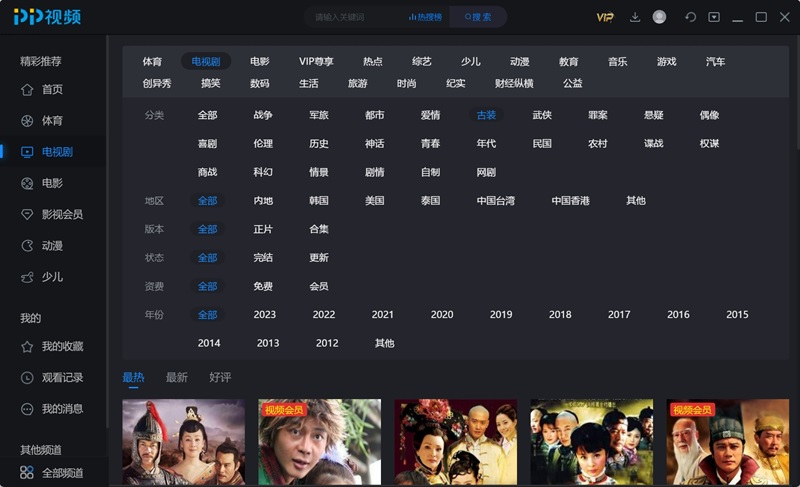This screenshot has width=800, height=487.
Task: Filter year by 2015
Action: tap(737, 315)
